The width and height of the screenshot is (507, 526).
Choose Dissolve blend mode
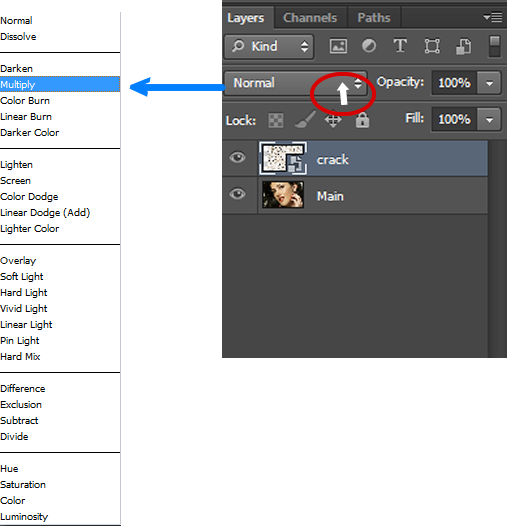pos(18,37)
